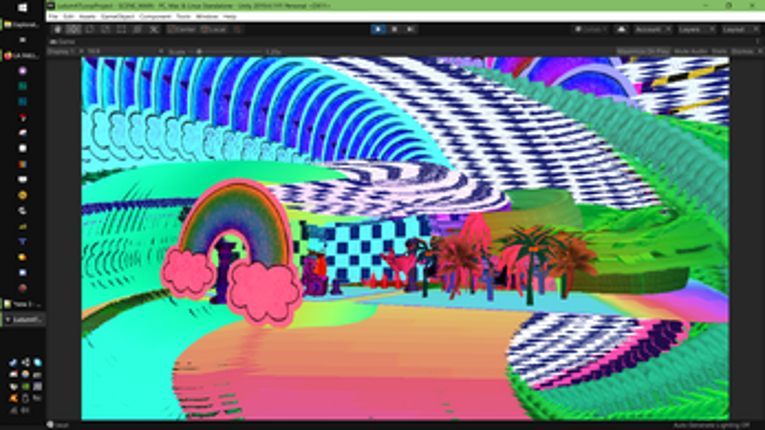Click Auto Generate Lighting Off status text
Screen dimensions: 765x430
711,426
